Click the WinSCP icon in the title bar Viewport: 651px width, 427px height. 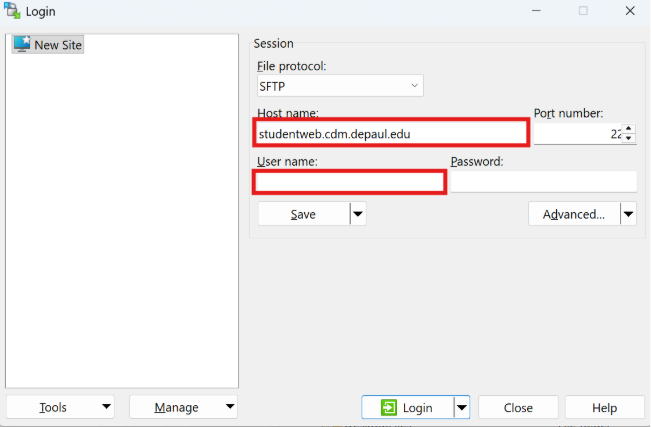(13, 11)
